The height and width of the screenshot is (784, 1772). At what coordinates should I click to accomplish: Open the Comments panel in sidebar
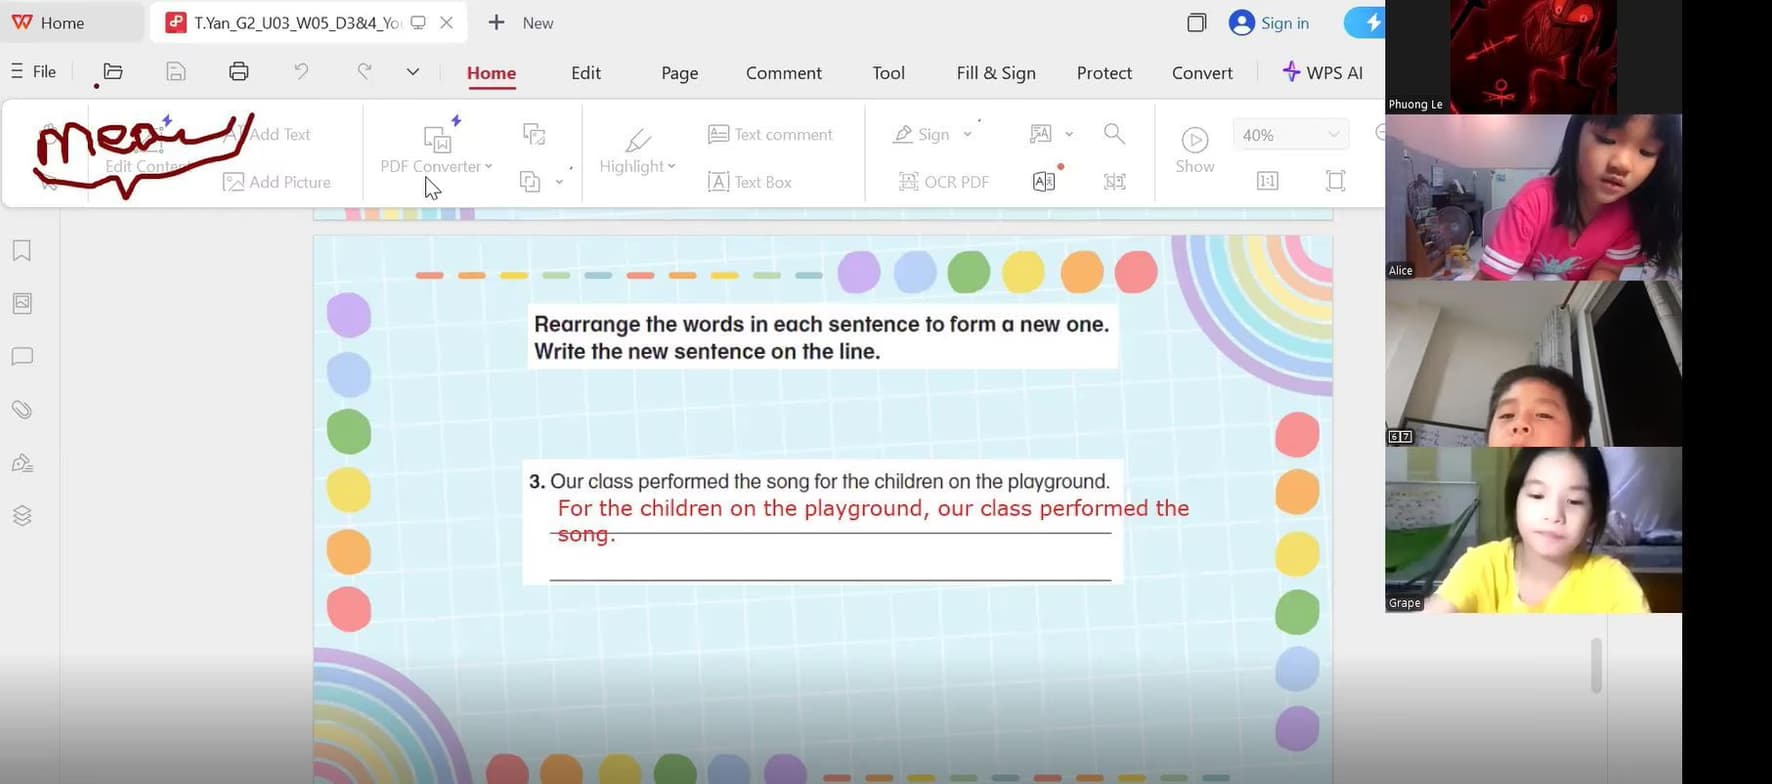click(x=22, y=357)
